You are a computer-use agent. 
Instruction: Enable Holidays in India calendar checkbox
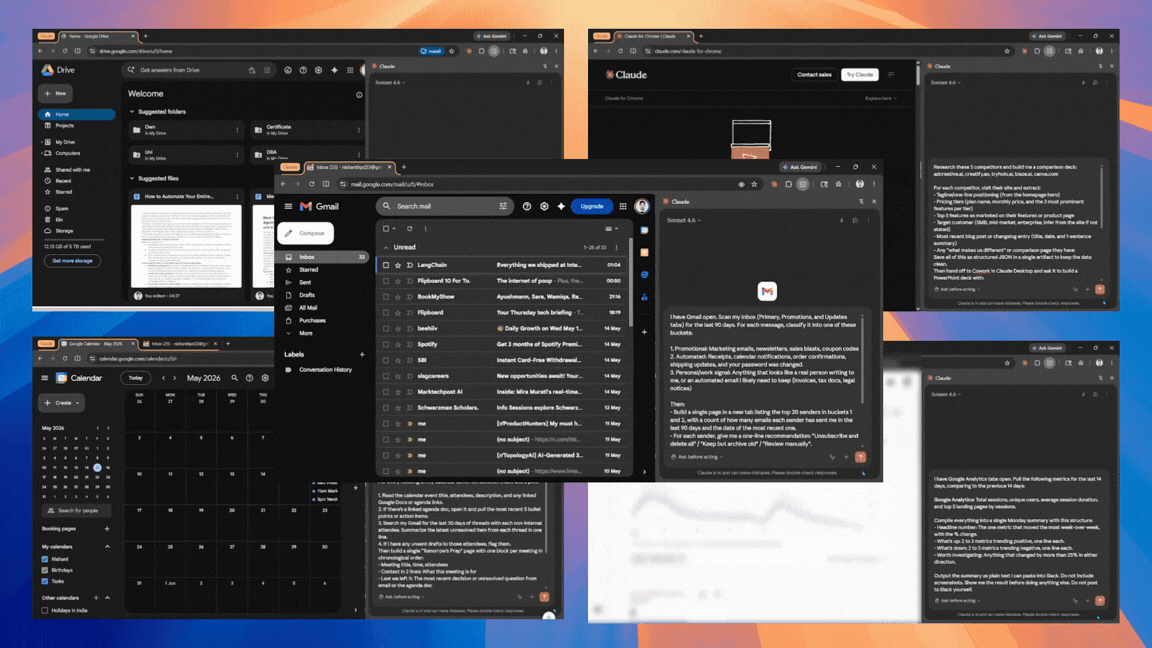click(x=45, y=611)
